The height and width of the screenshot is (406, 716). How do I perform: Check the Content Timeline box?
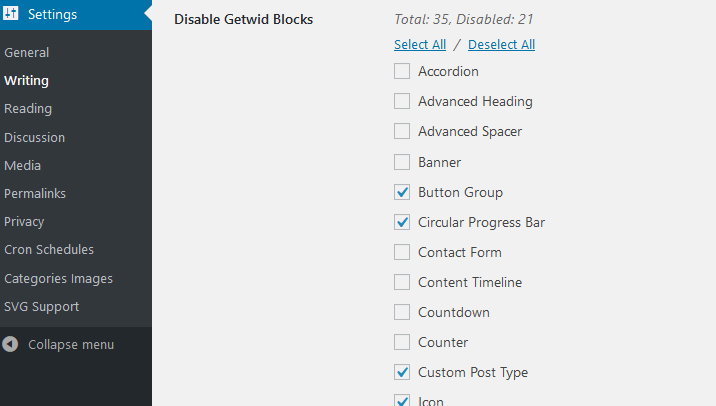402,282
